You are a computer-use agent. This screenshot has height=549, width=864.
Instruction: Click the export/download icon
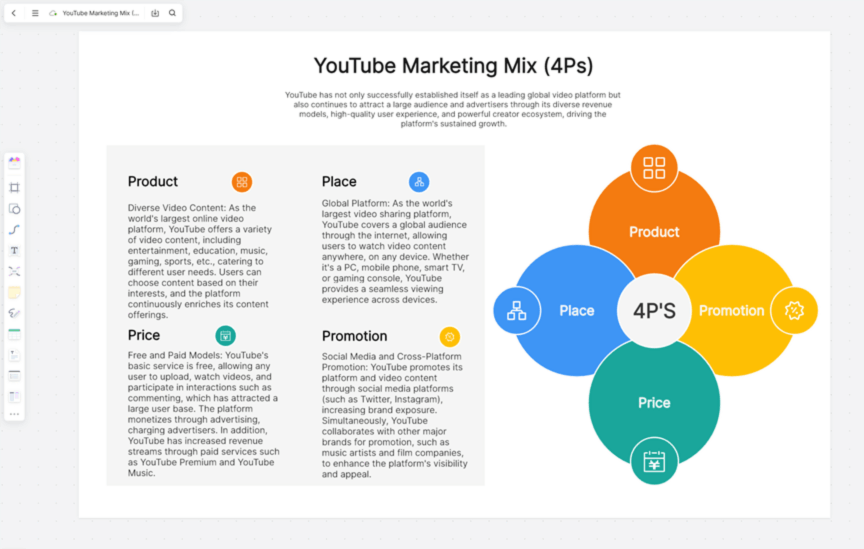tap(155, 13)
